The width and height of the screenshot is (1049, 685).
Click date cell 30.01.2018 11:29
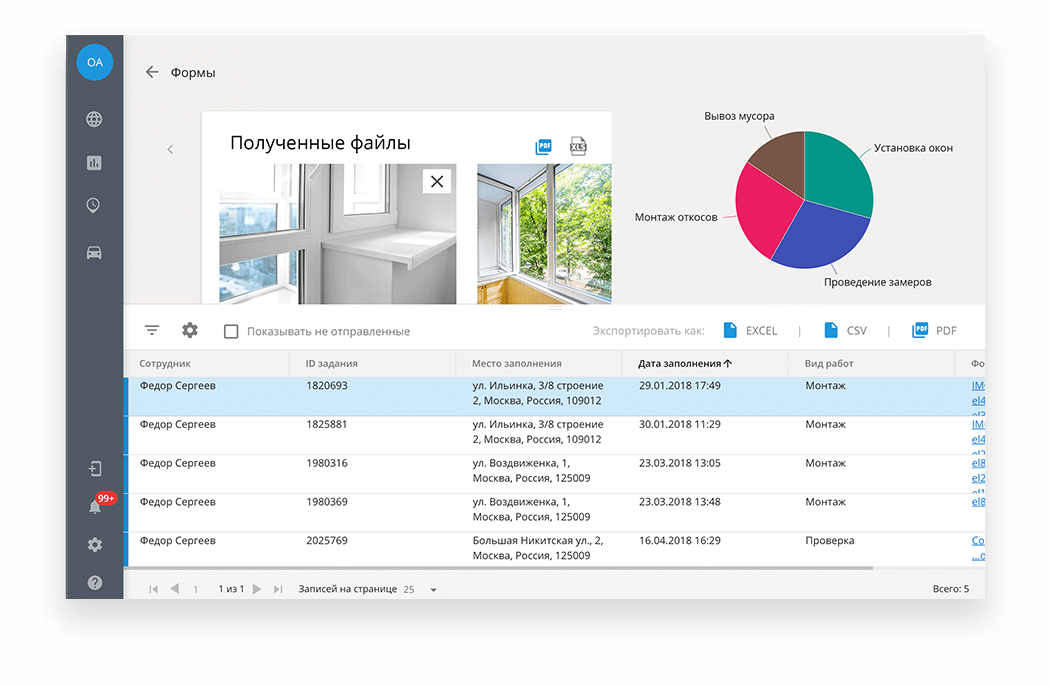tap(680, 424)
